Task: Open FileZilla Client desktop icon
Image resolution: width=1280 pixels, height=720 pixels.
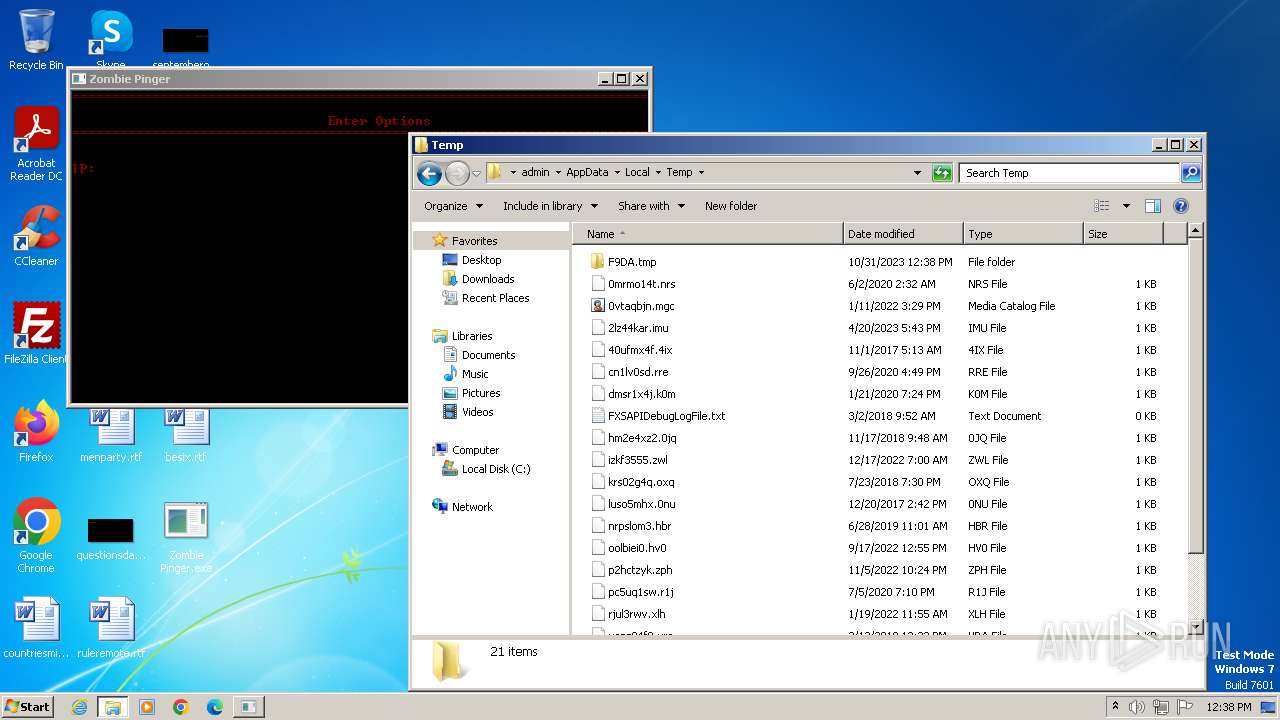Action: coord(36,334)
